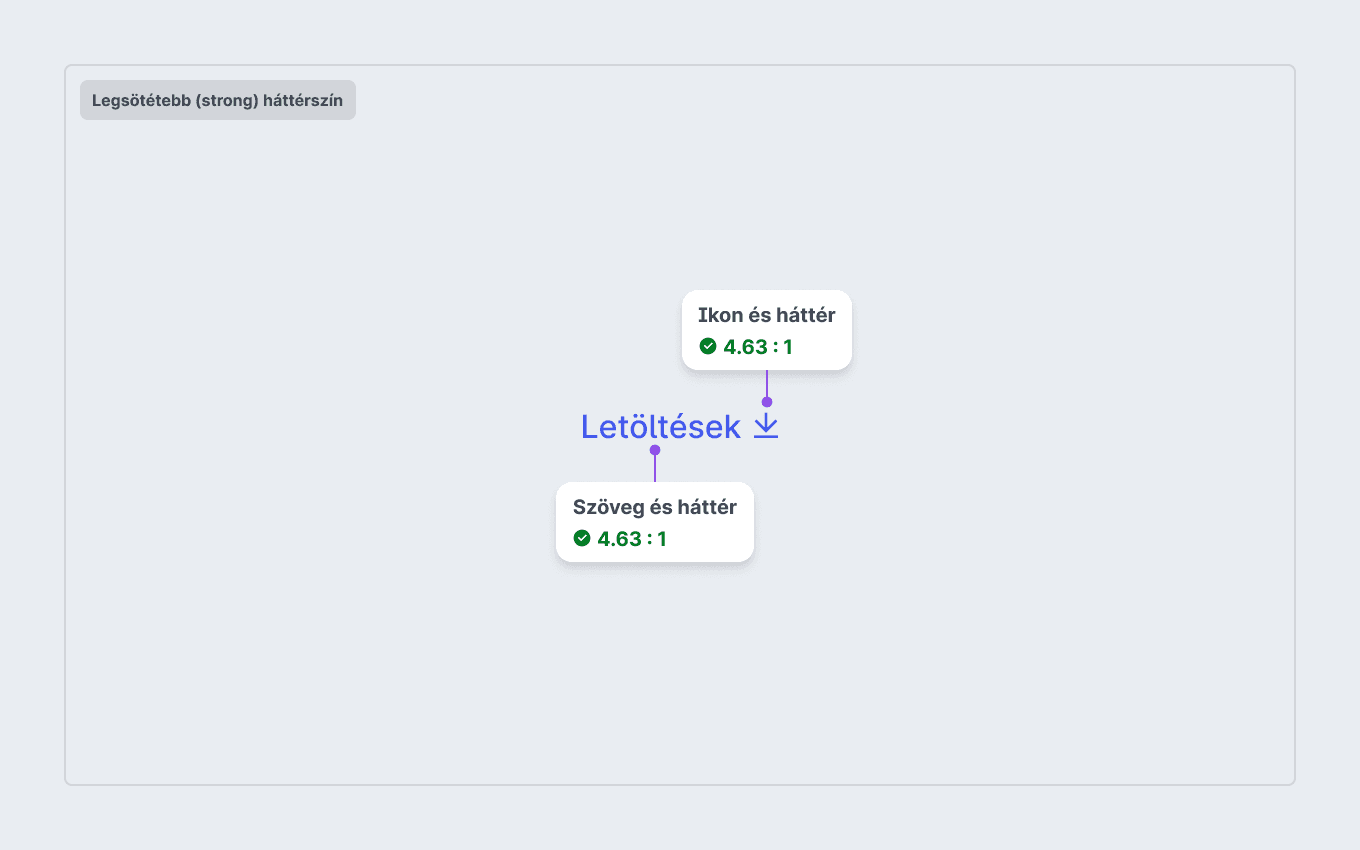Open the Letöltések link text
The width and height of the screenshot is (1360, 850).
coord(661,427)
